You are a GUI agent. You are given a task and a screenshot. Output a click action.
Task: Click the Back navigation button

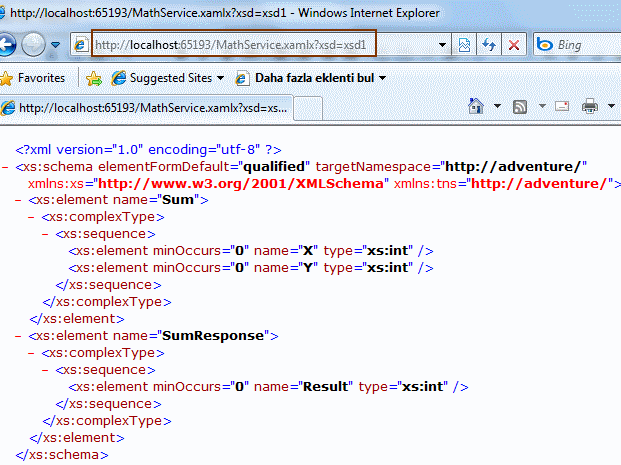coord(7,45)
